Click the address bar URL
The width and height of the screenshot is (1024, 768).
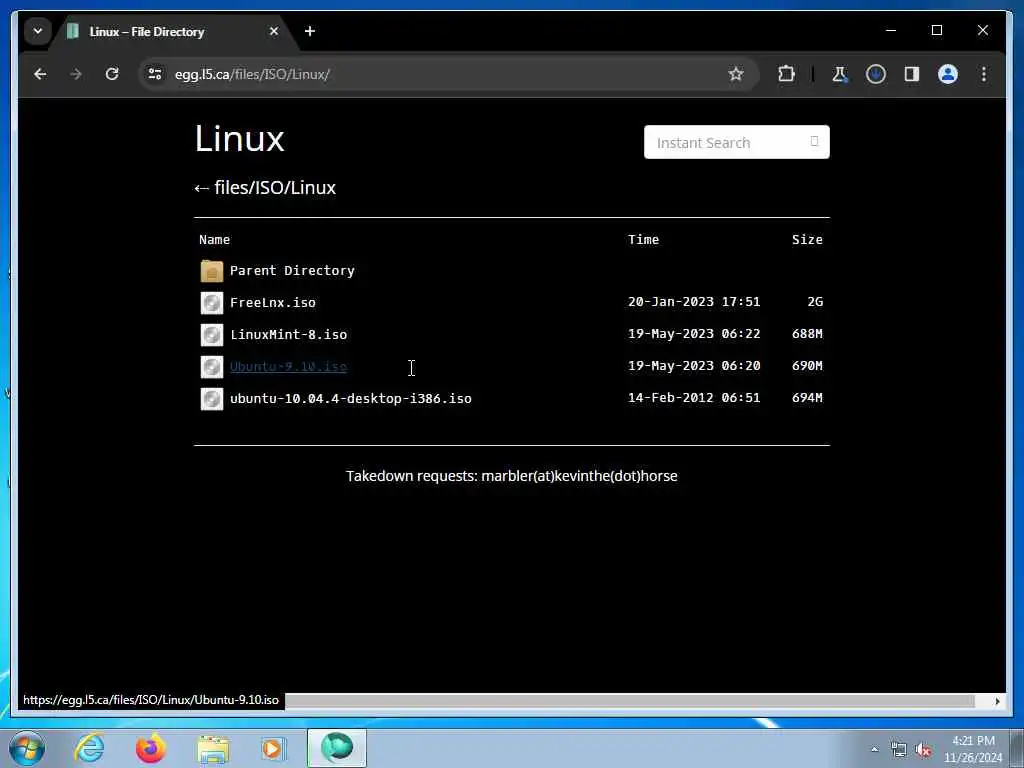[x=252, y=74]
